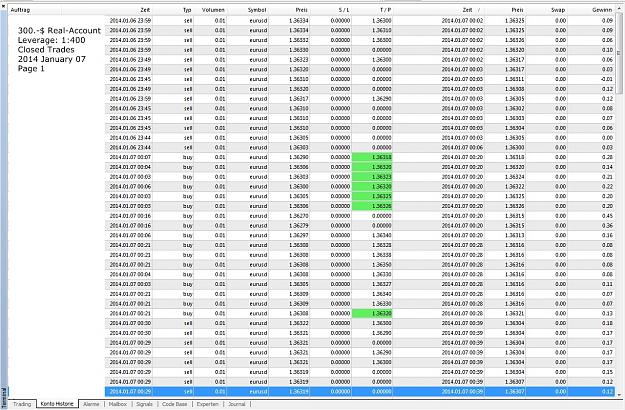Click the Gewinn cell showing 0.36
Image resolution: width=625 pixels, height=410 pixels.
591,226
